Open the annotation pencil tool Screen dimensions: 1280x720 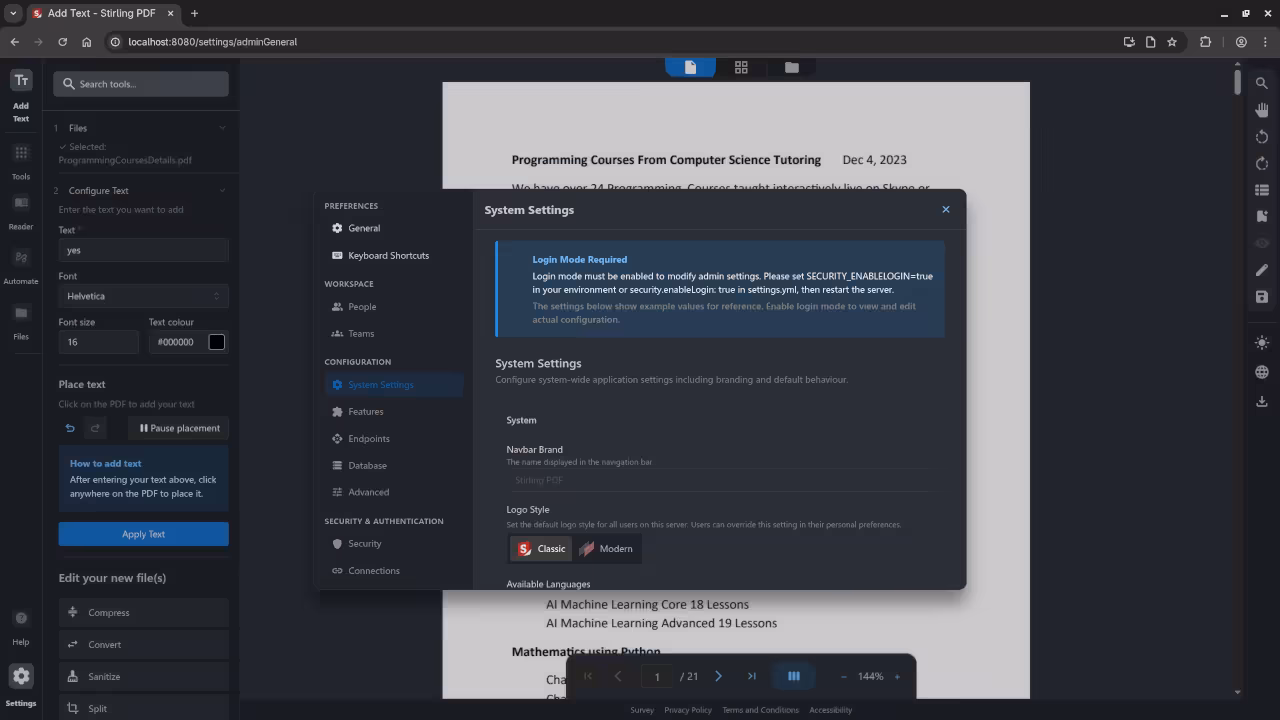coord(1262,270)
